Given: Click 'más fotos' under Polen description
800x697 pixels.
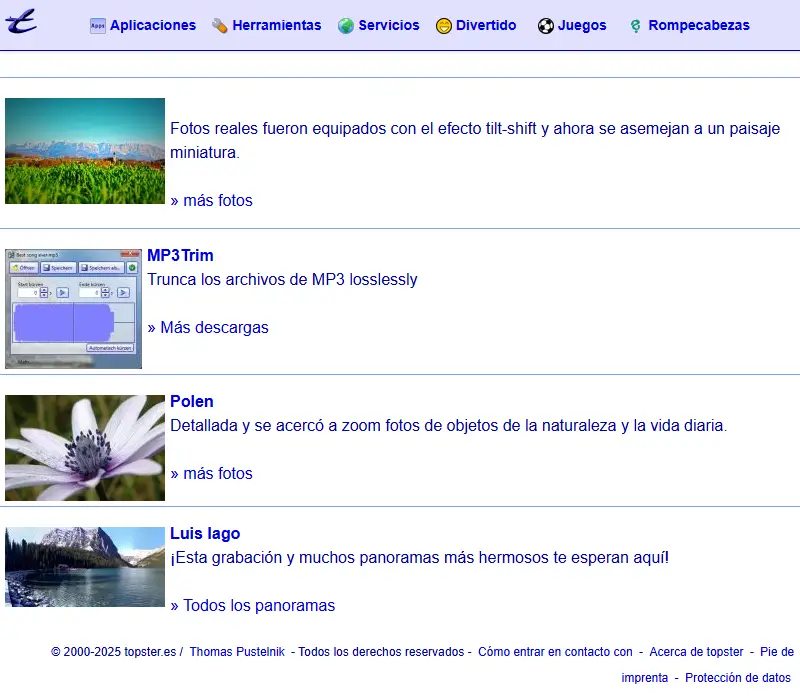Looking at the screenshot, I should click(211, 474).
